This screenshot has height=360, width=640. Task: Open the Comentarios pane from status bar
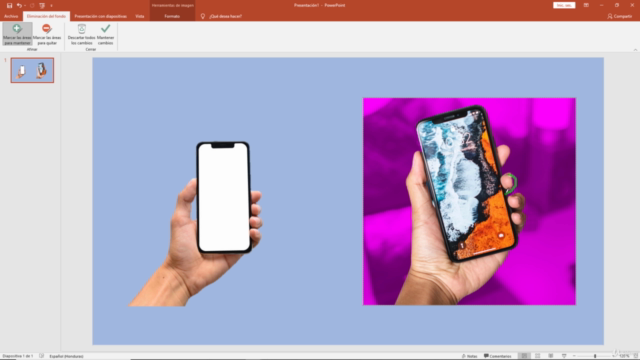(x=498, y=356)
